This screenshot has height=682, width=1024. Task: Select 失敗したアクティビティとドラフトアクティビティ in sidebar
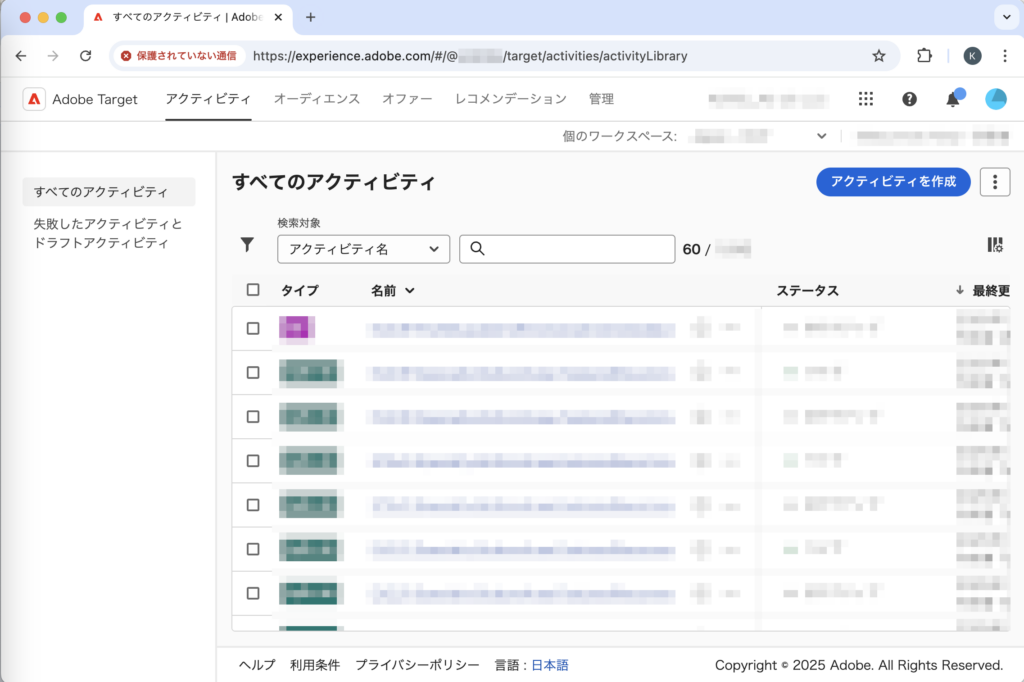tap(108, 233)
